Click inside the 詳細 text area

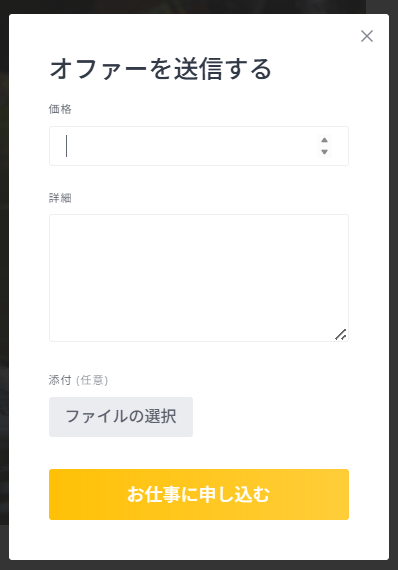(x=199, y=278)
